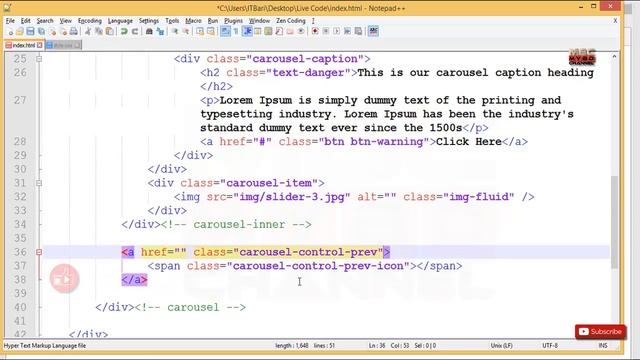Open the Tools menu

pyautogui.click(x=172, y=20)
